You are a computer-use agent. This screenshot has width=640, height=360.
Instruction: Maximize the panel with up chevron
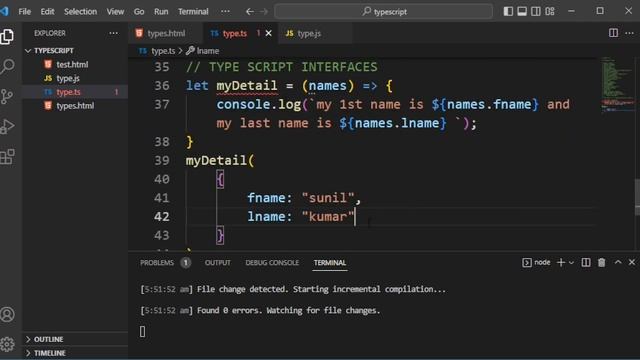pyautogui.click(x=618, y=262)
